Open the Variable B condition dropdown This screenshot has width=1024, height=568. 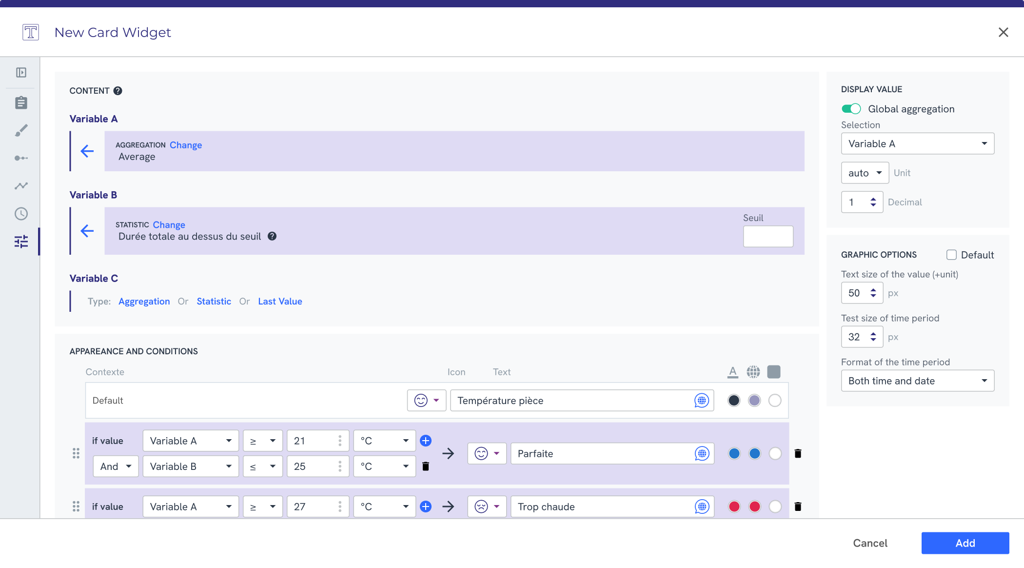pyautogui.click(x=190, y=466)
